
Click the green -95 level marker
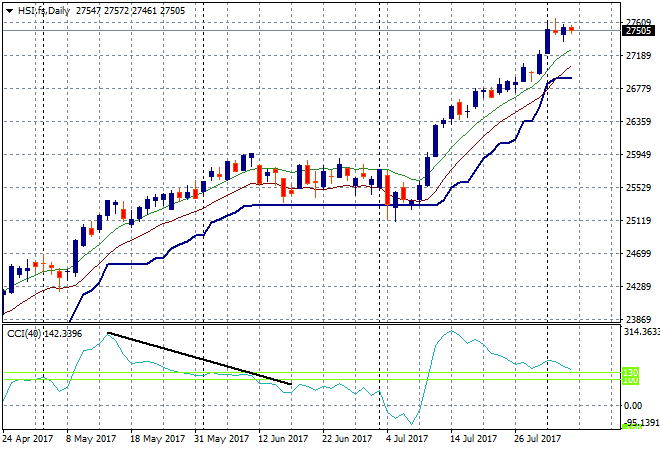click(x=631, y=426)
